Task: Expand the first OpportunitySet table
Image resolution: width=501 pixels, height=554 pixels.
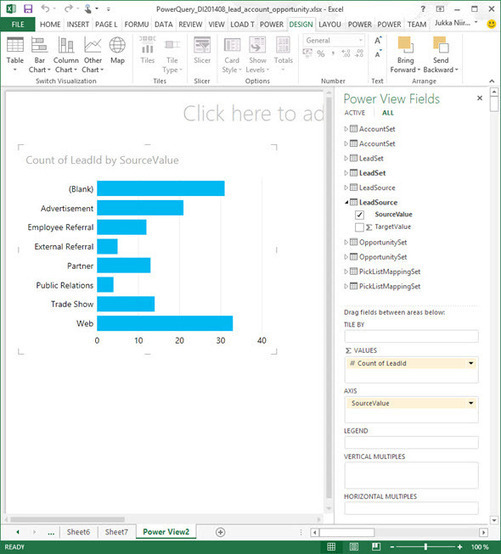Action: (x=346, y=242)
